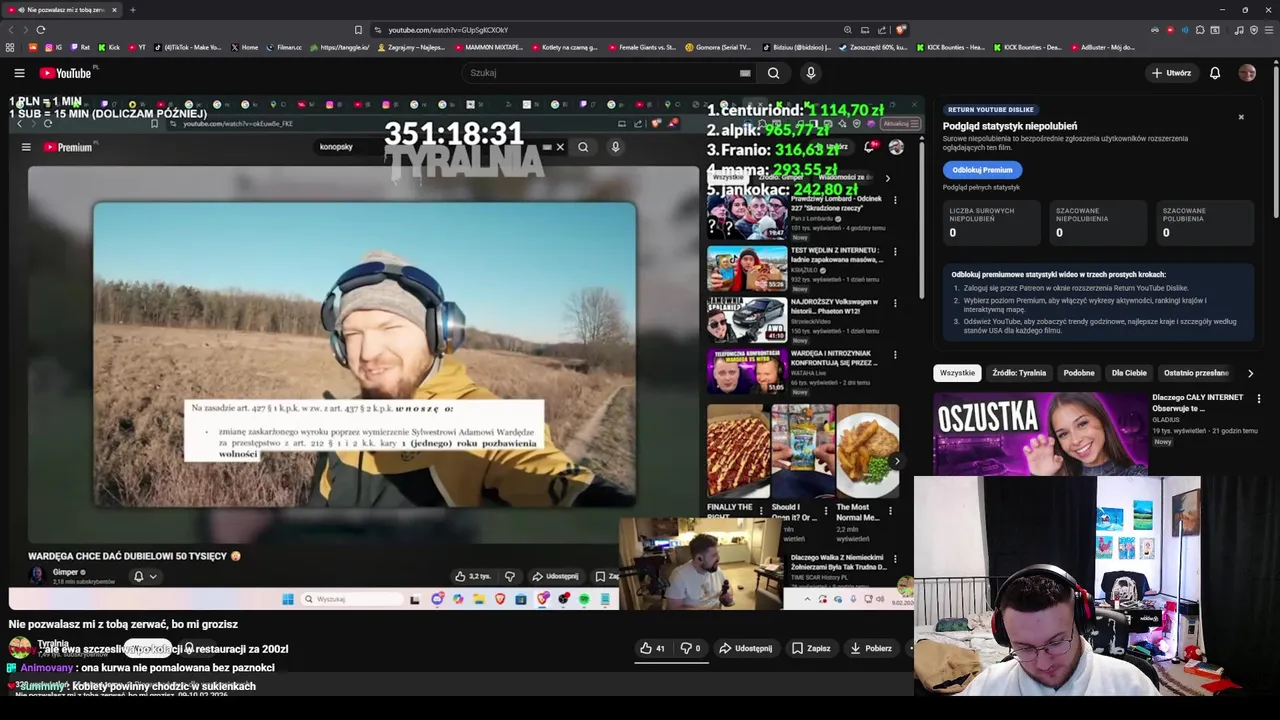Click the Windows Start button in streamed taskbar
This screenshot has height=720, width=1280.
288,599
